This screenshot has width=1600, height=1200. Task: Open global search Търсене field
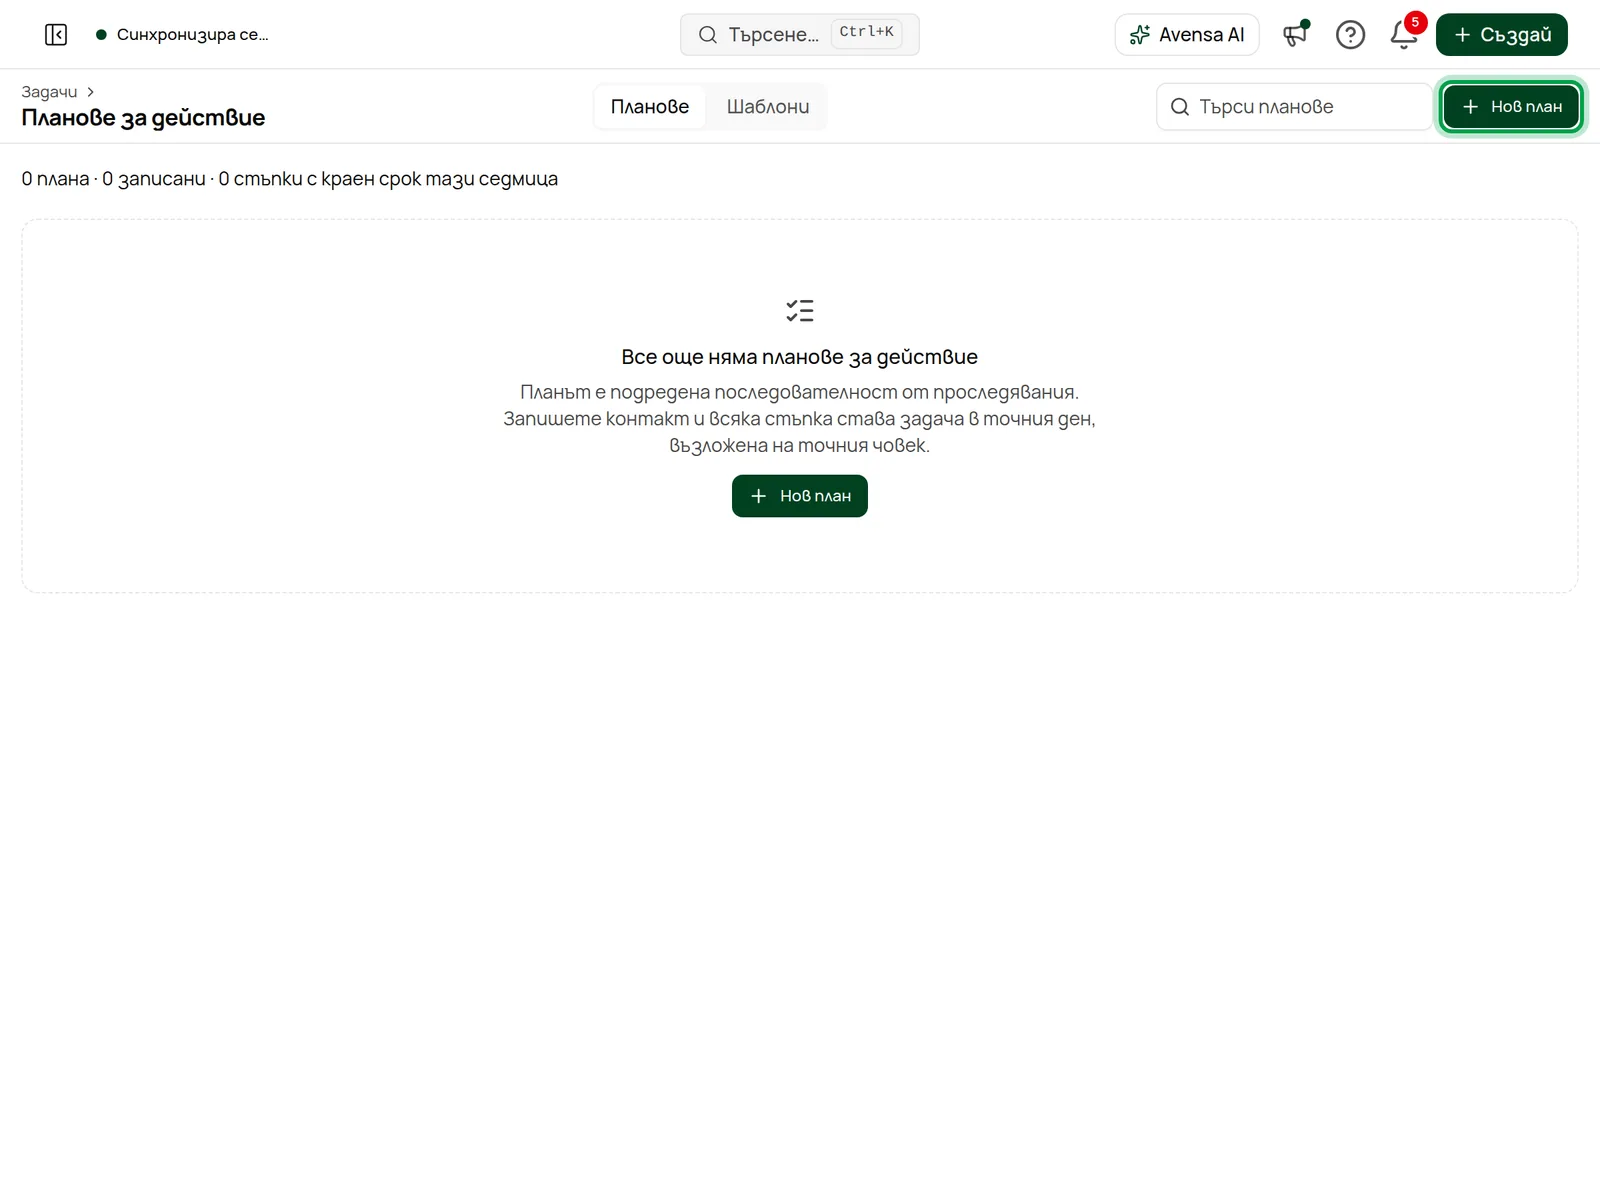pyautogui.click(x=800, y=35)
